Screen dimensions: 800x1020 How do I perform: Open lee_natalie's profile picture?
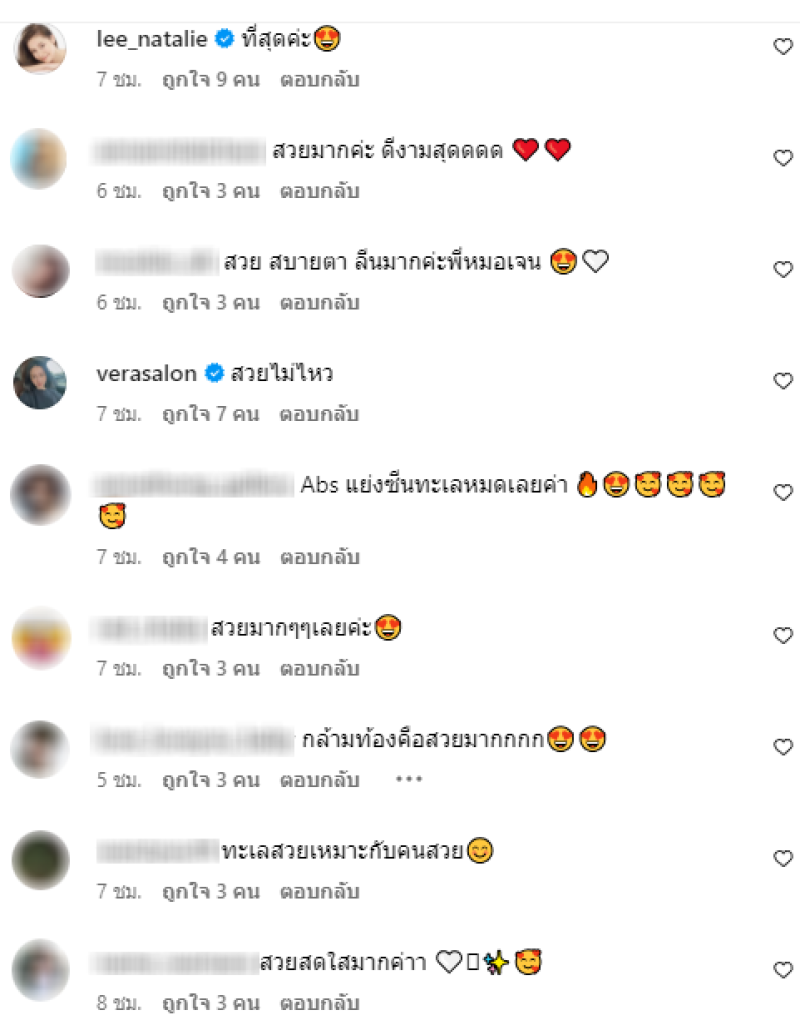point(40,47)
